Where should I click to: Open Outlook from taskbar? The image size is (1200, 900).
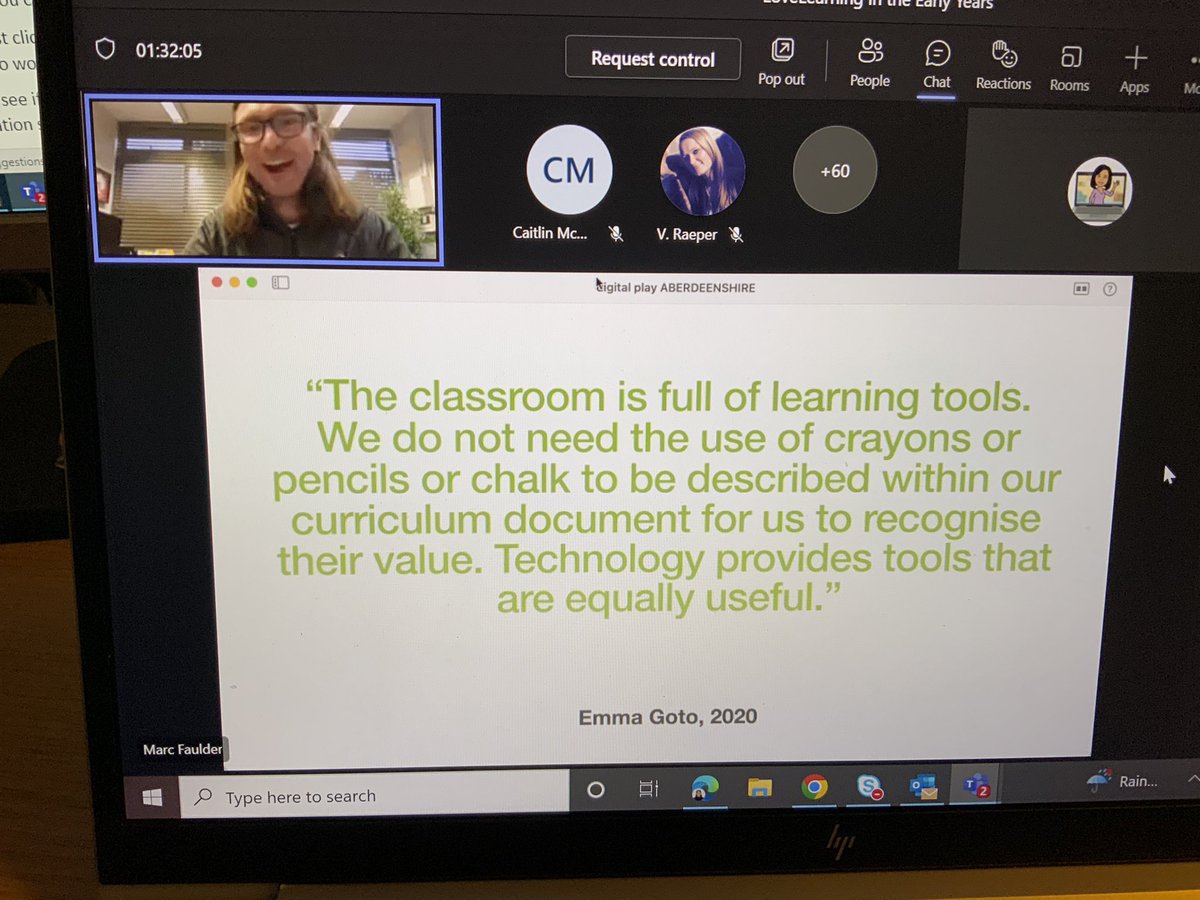point(921,787)
